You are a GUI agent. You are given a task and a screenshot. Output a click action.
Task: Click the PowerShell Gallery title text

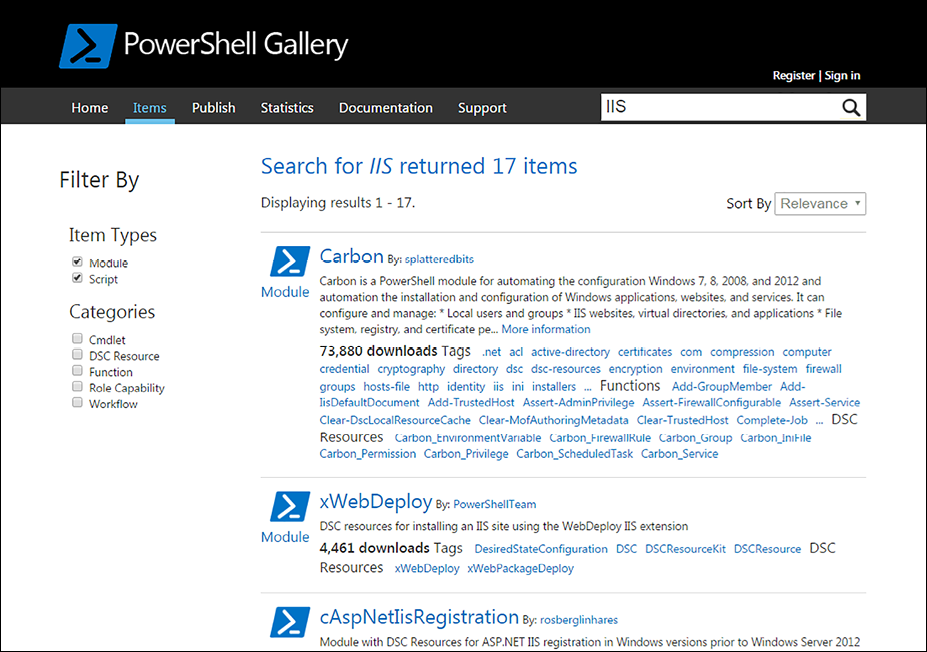236,45
